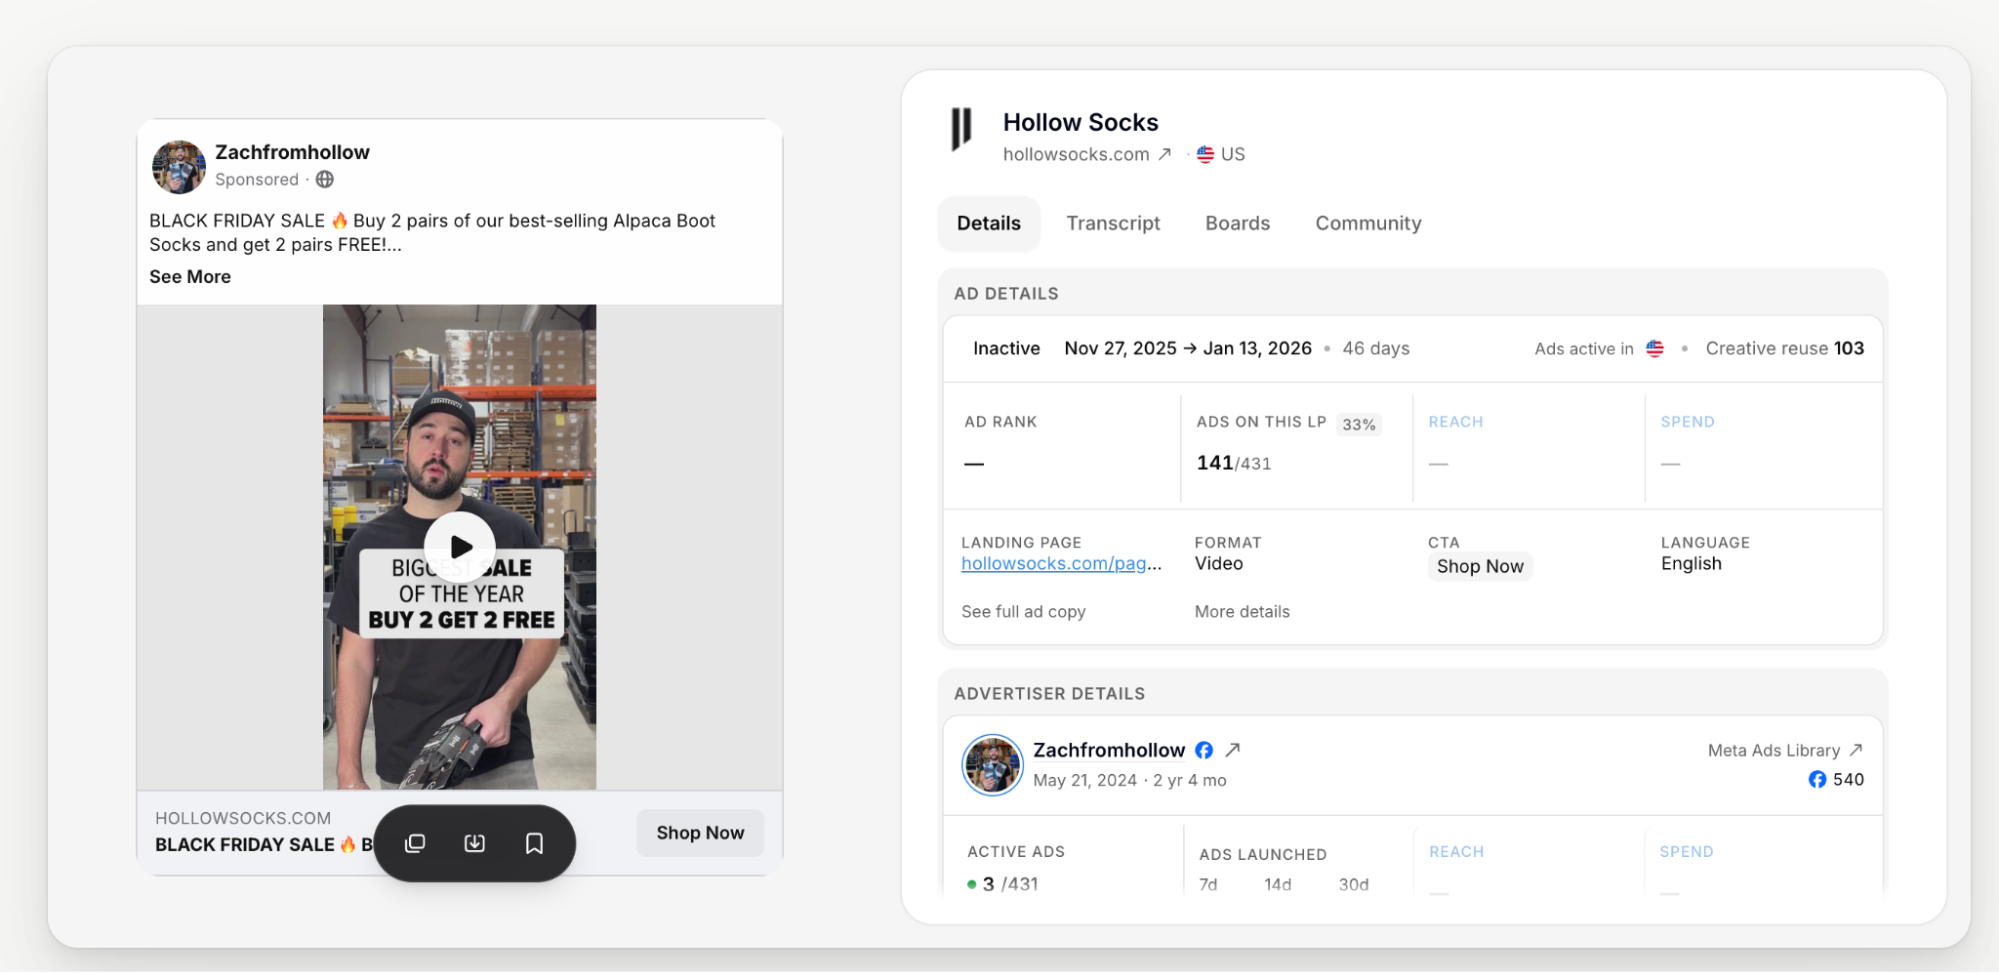Screen dimensions: 1999x973
Task: Click the Shop Now button on the ad
Action: point(700,833)
